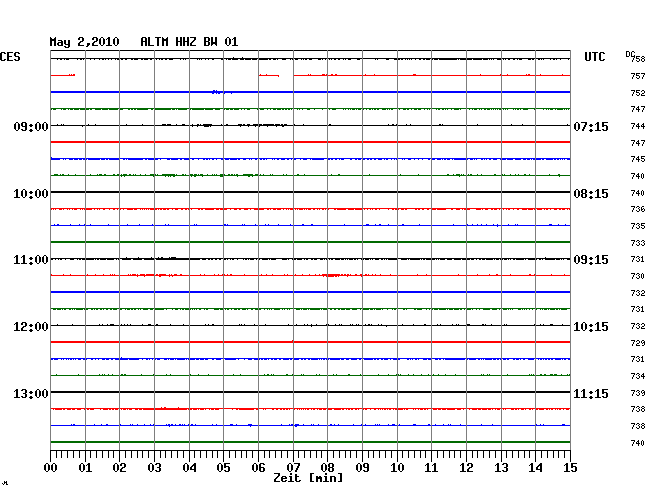Image resolution: width=650 pixels, height=494 pixels.
Task: Click minute tick label 15
Action: point(570,468)
